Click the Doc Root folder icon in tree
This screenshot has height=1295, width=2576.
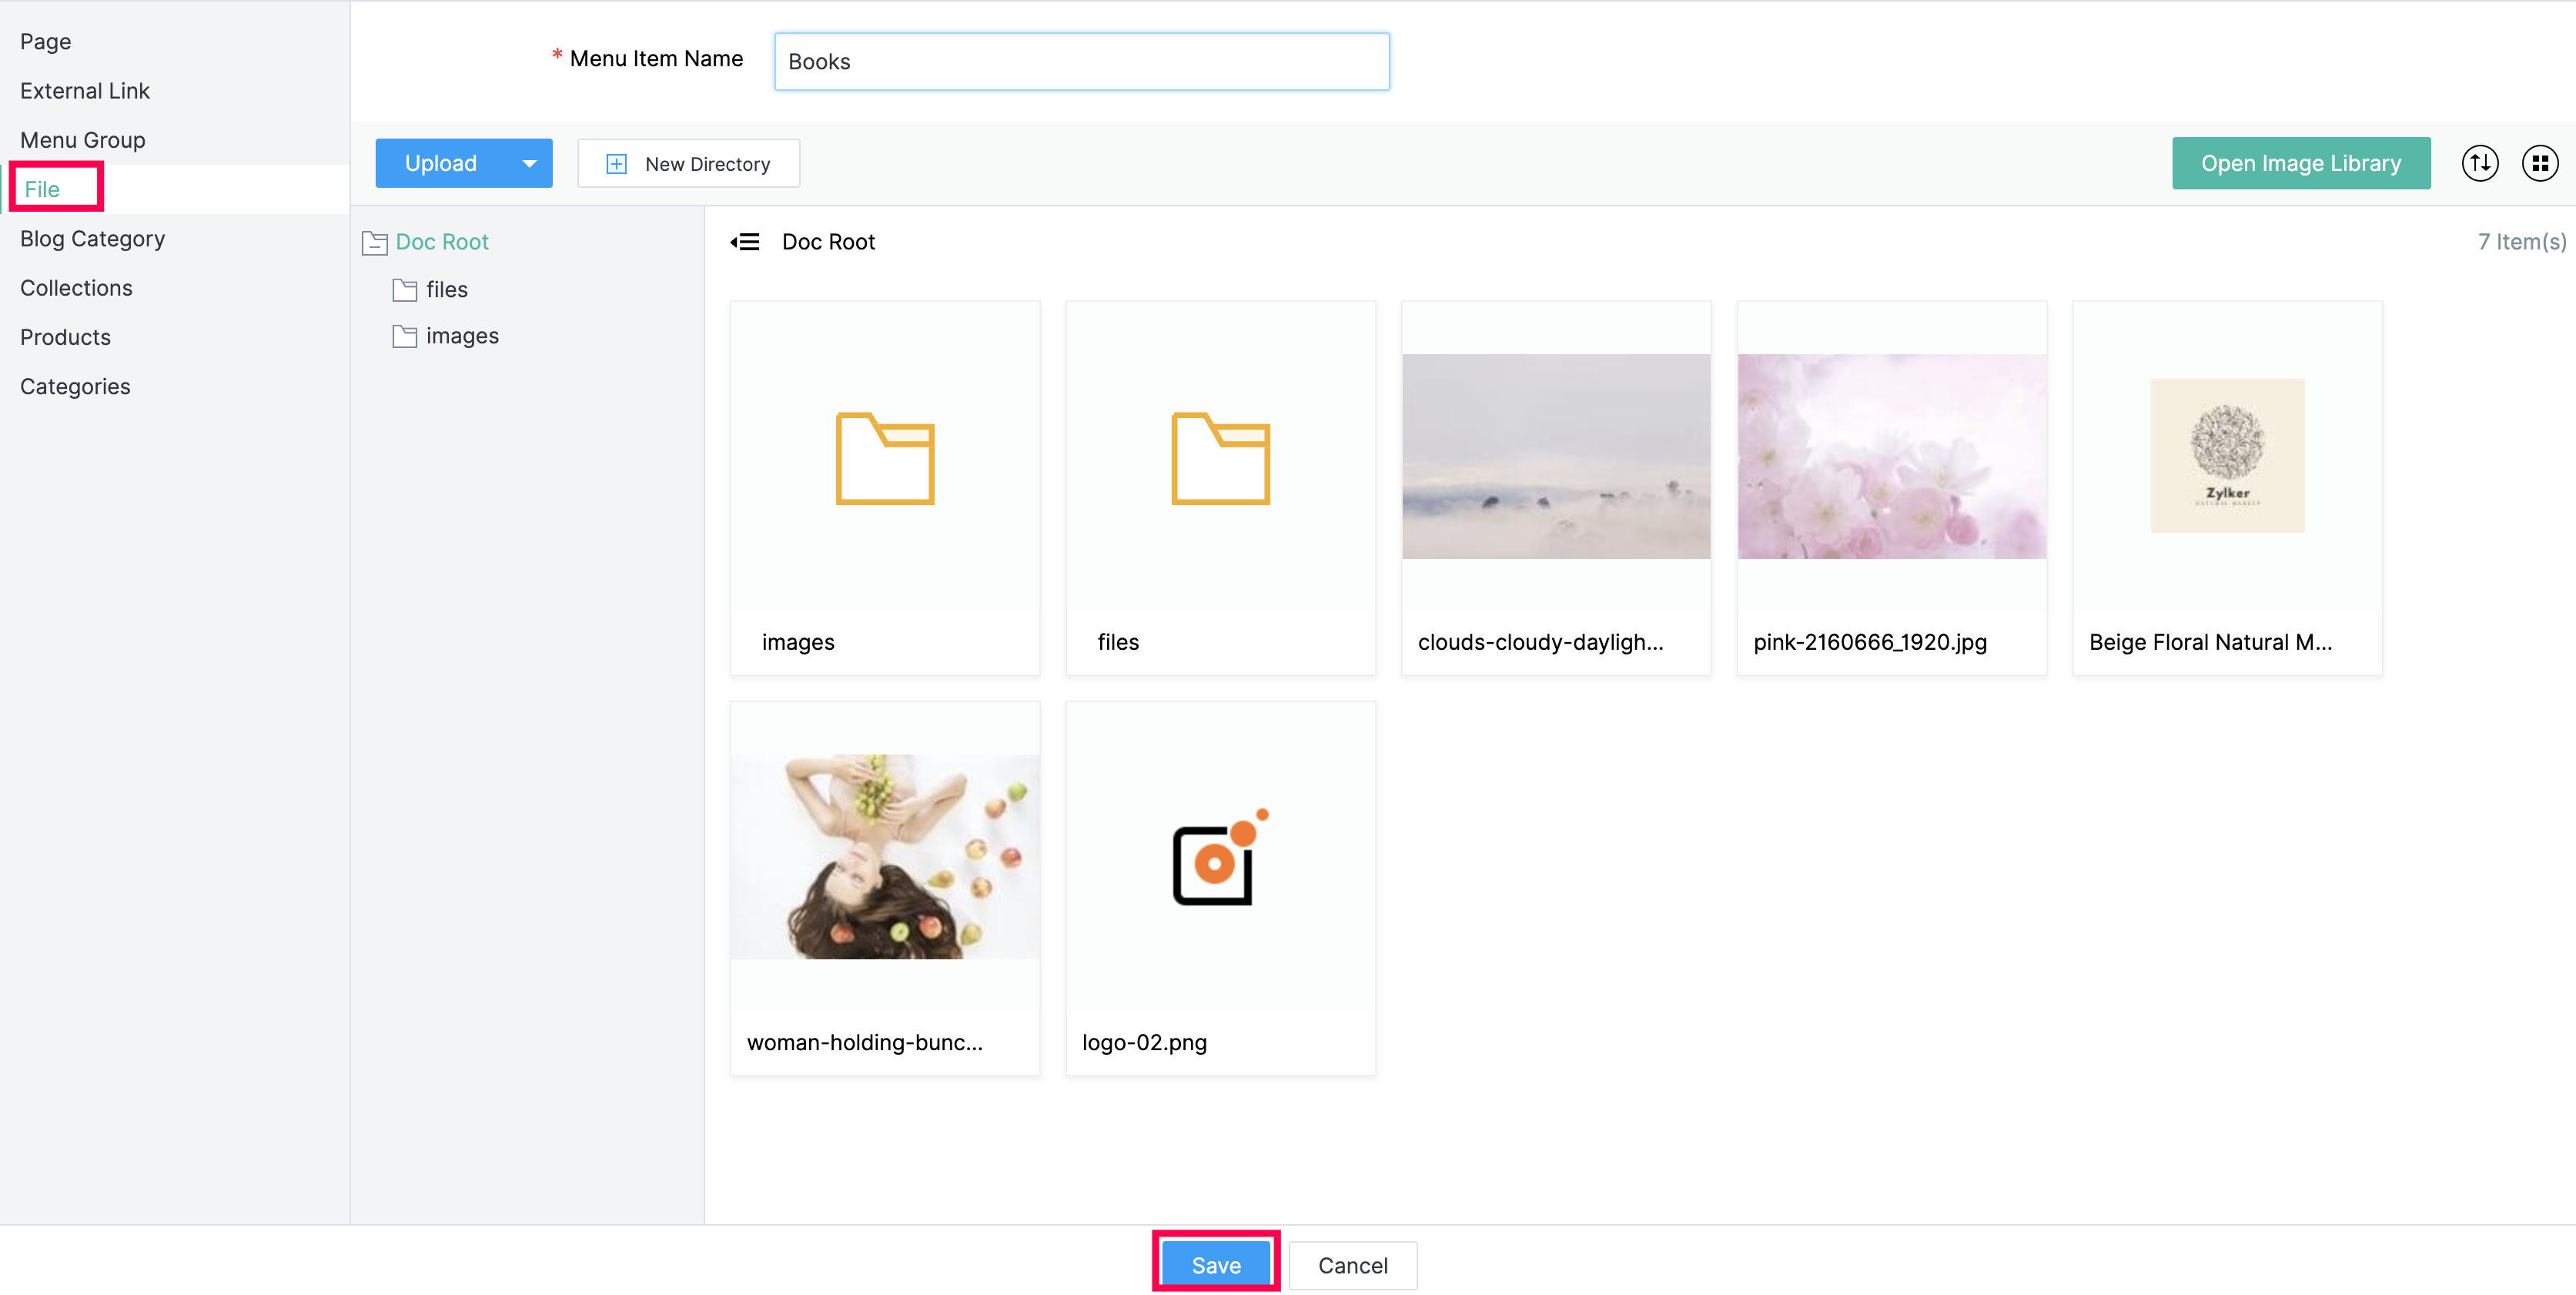point(375,242)
